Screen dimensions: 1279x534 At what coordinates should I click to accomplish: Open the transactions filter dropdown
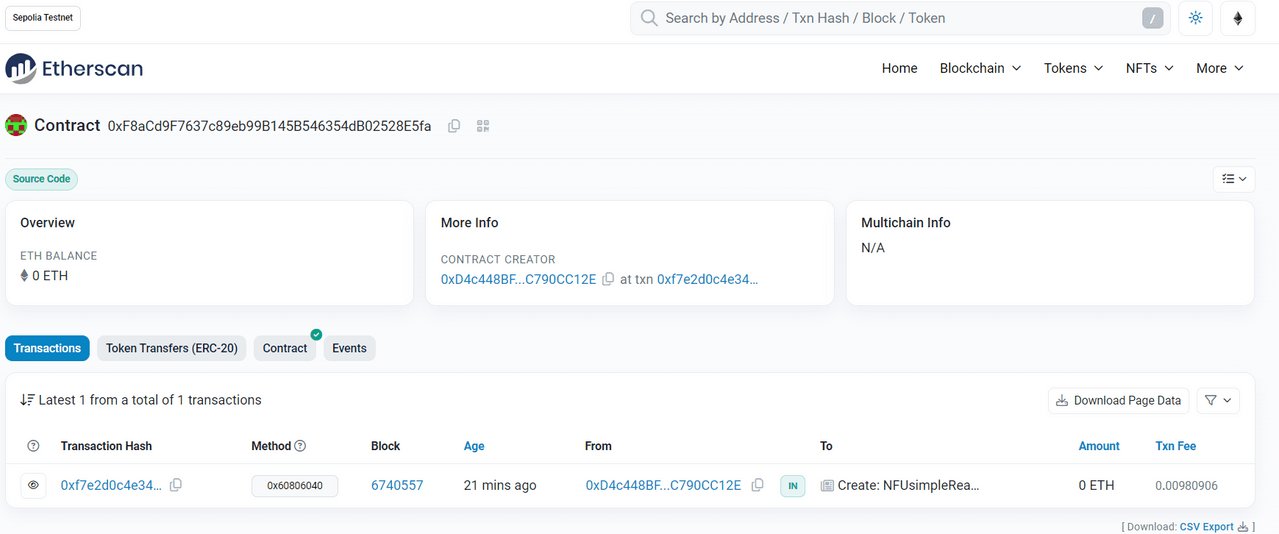[x=1218, y=400]
